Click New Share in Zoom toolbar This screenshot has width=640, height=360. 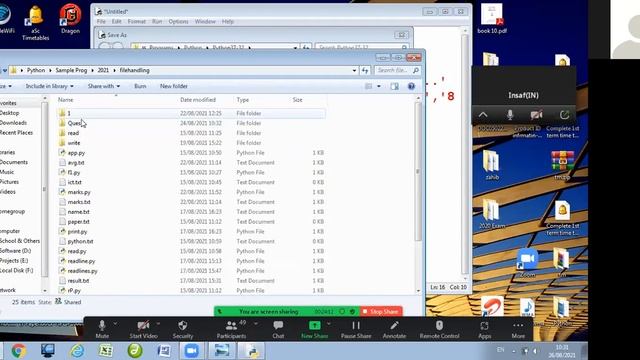click(314, 329)
